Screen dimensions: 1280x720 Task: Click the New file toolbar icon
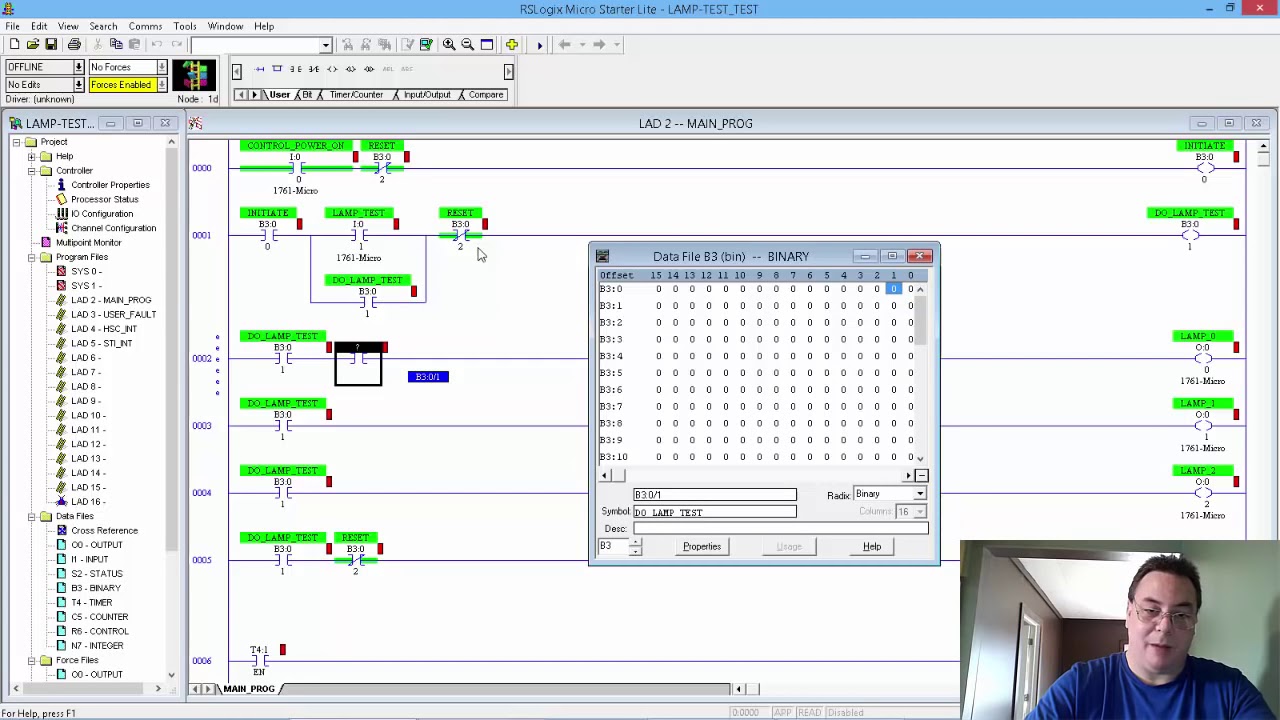click(14, 44)
